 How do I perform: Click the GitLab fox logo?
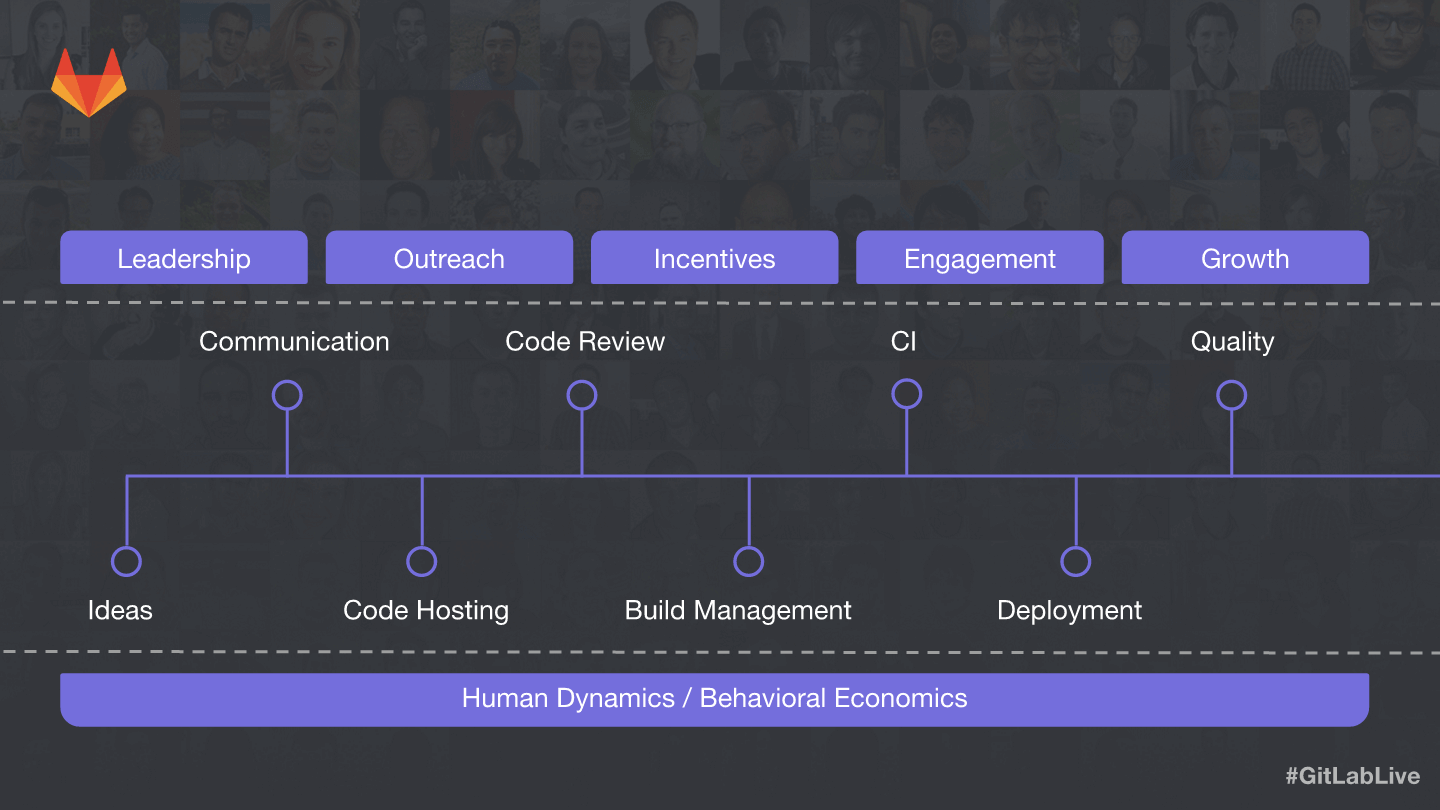point(89,83)
